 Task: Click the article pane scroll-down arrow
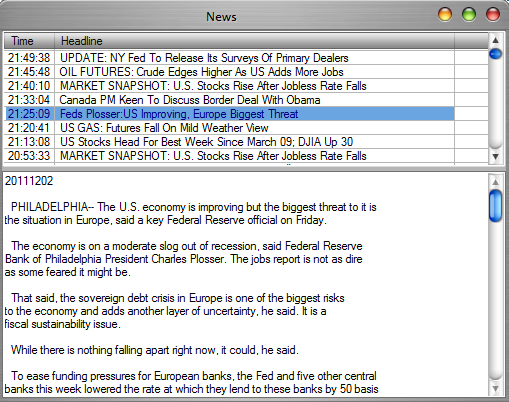click(x=495, y=388)
